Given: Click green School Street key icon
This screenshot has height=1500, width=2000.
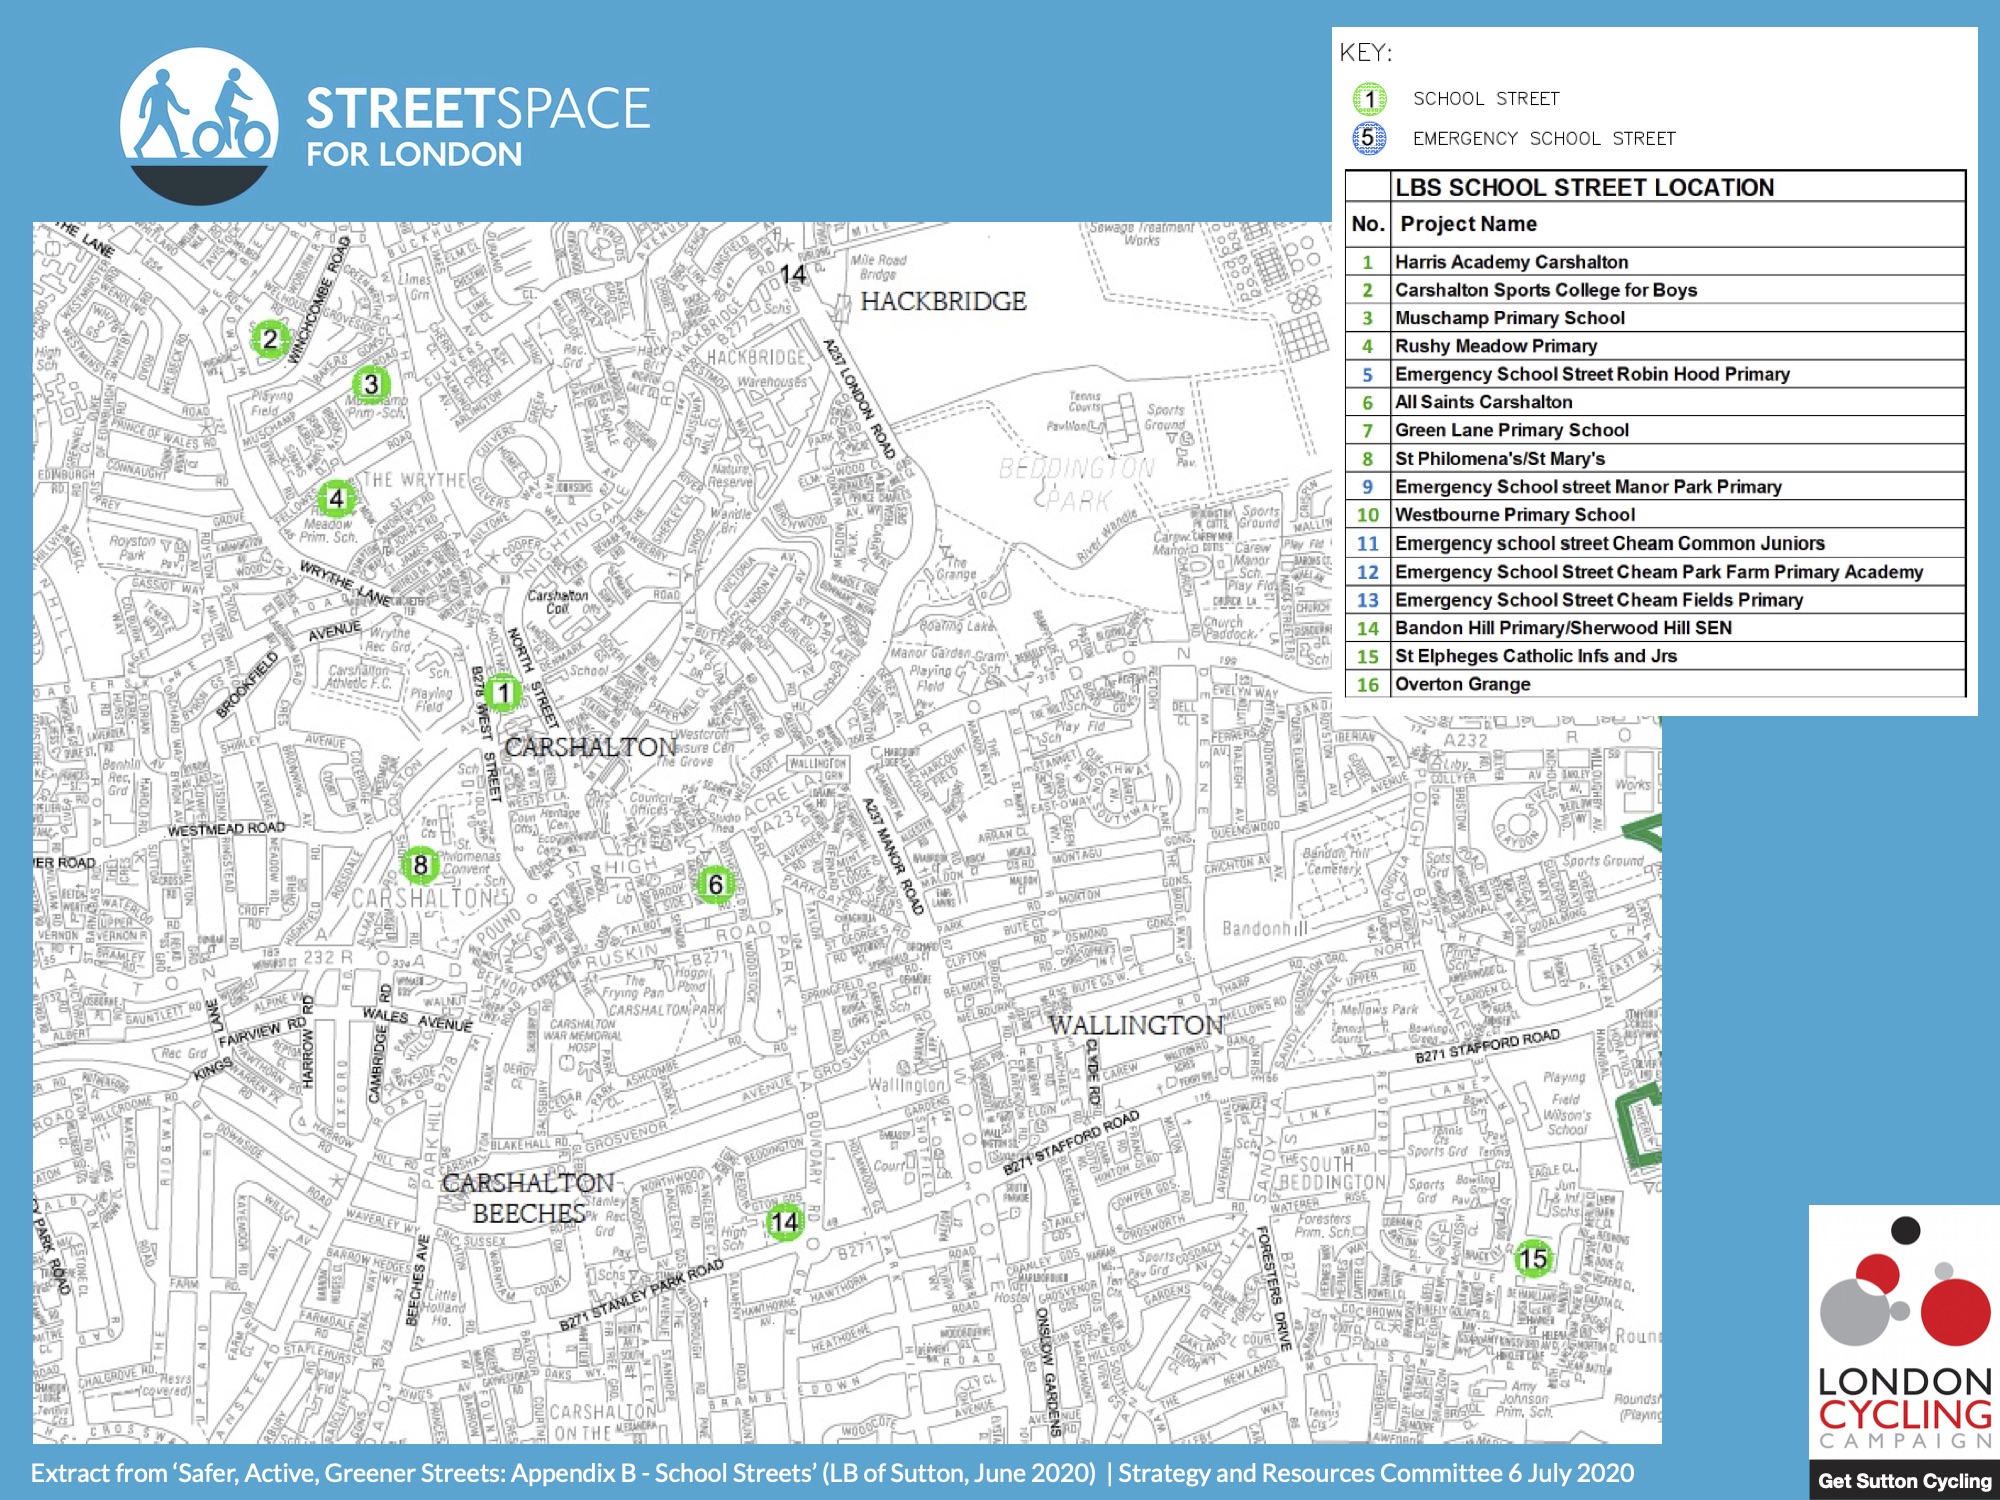Looking at the screenshot, I should [1369, 99].
